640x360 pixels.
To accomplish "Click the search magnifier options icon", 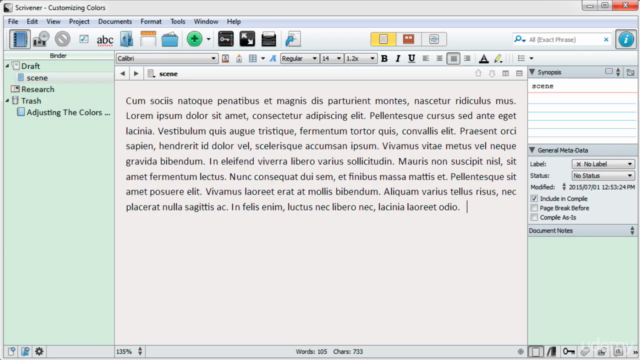I will pos(519,40).
